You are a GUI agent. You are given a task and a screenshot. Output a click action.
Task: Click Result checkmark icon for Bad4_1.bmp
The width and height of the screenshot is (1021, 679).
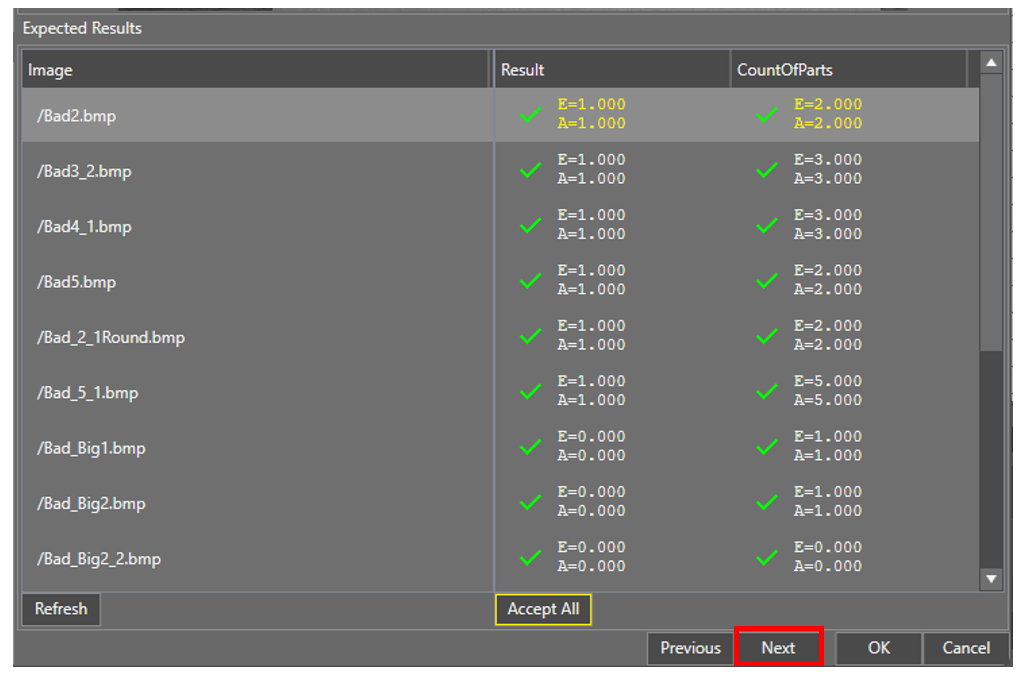531,226
